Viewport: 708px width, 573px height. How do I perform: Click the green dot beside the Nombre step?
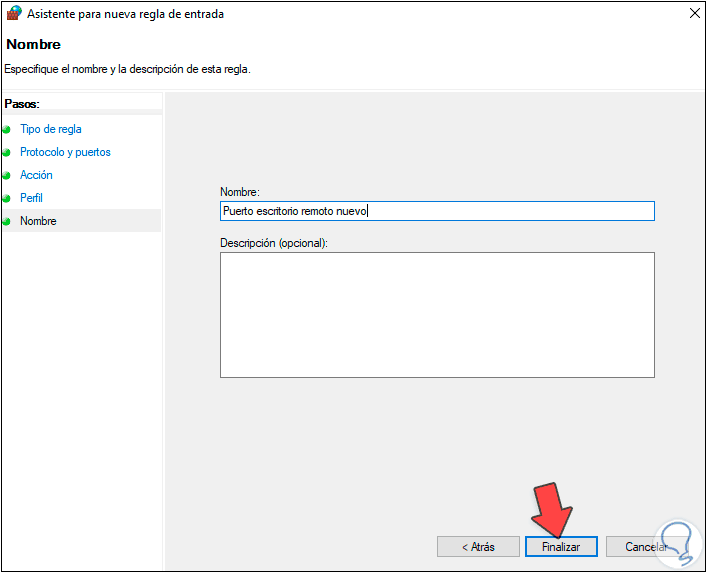tap(7, 222)
